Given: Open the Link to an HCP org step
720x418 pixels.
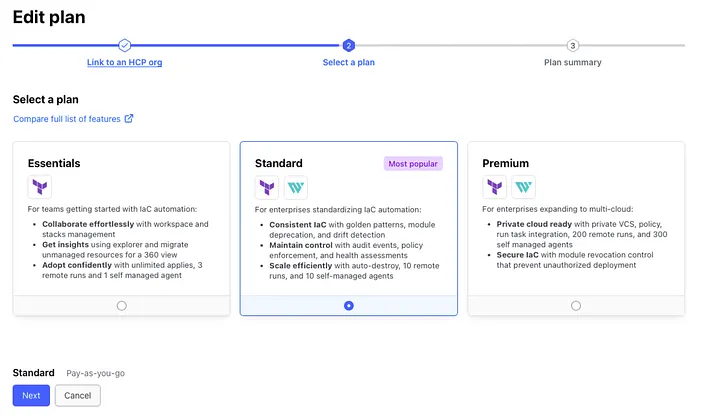Looking at the screenshot, I should pos(124,62).
